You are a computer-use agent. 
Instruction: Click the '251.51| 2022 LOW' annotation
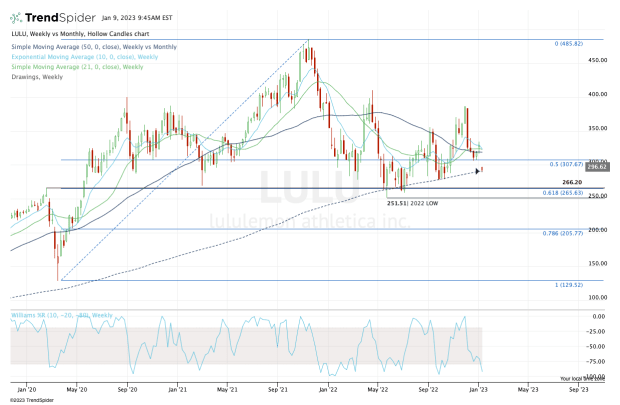click(x=412, y=203)
